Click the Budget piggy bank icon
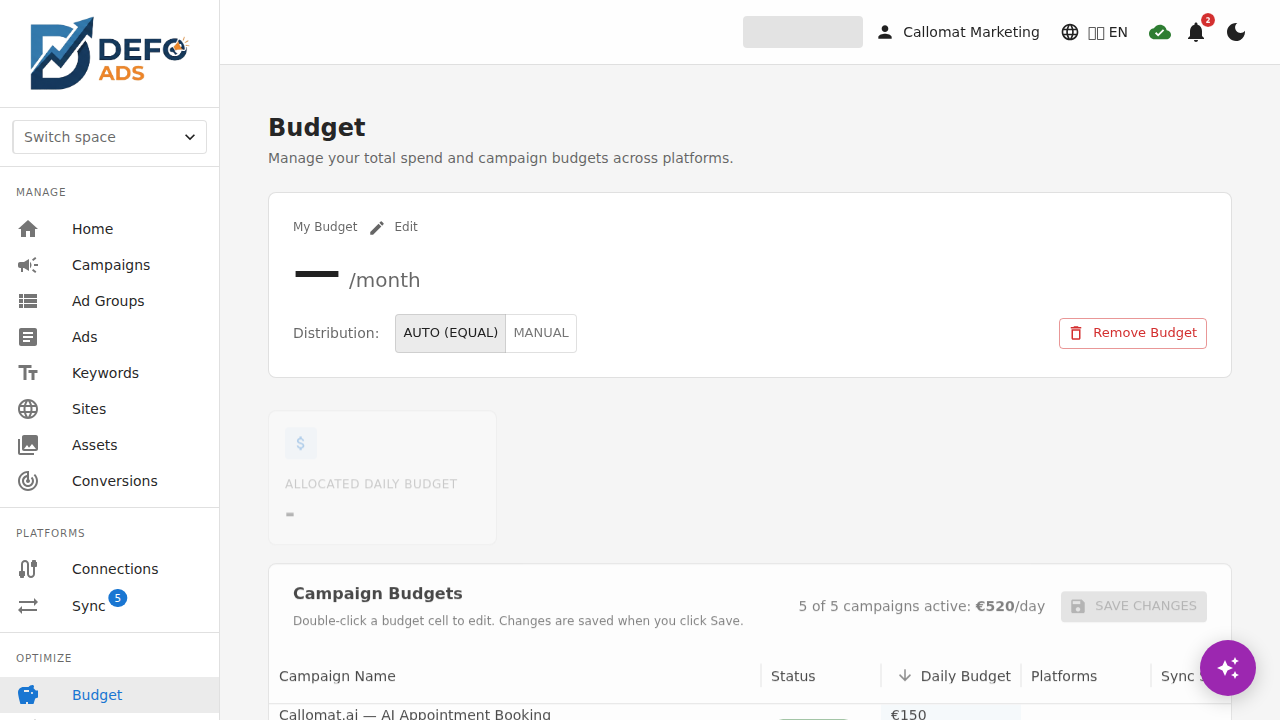This screenshot has height=720, width=1280. point(28,695)
